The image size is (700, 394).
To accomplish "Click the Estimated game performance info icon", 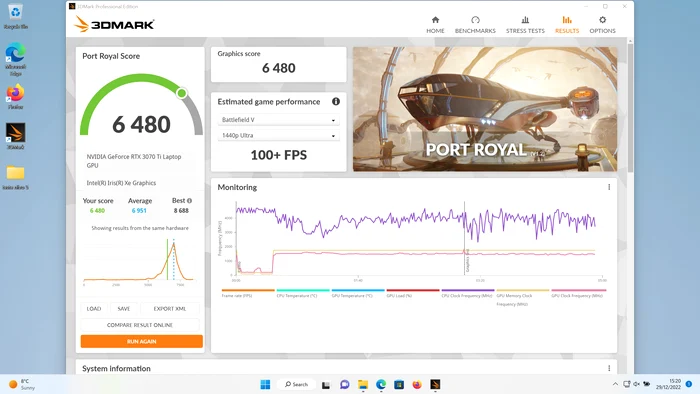I will tap(336, 101).
